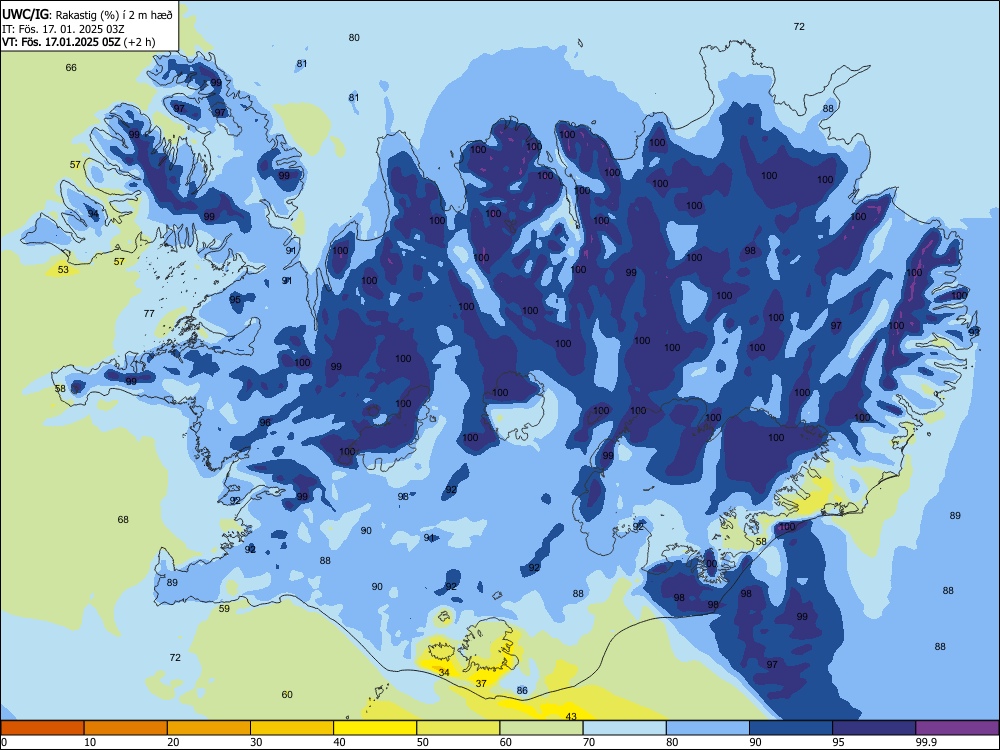The image size is (1000, 750).
Task: Click the purple above-99.9 legend swatch
Action: 957,728
